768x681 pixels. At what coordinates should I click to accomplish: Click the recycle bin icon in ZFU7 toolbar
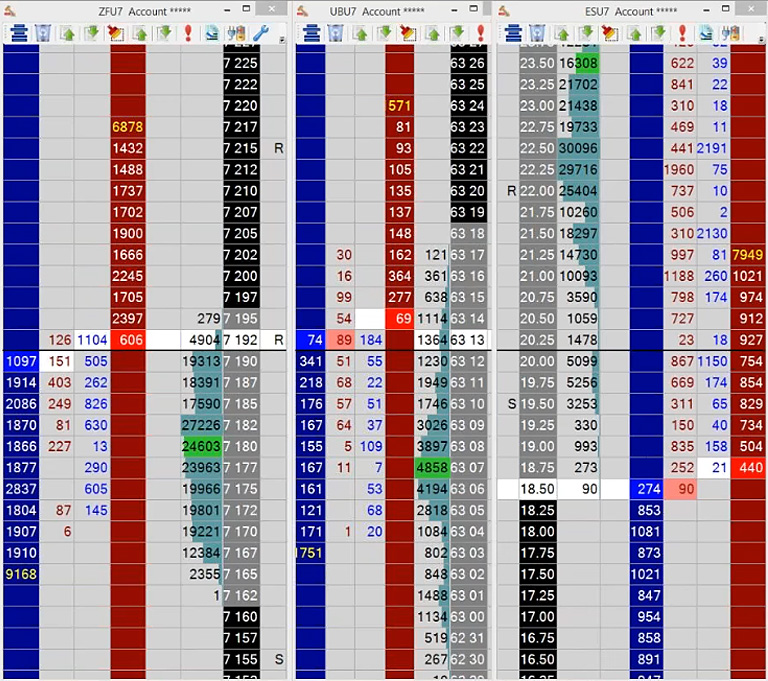click(x=42, y=33)
